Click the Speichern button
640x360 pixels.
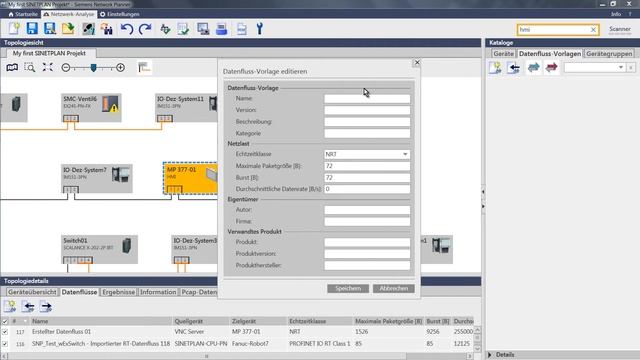[348, 288]
